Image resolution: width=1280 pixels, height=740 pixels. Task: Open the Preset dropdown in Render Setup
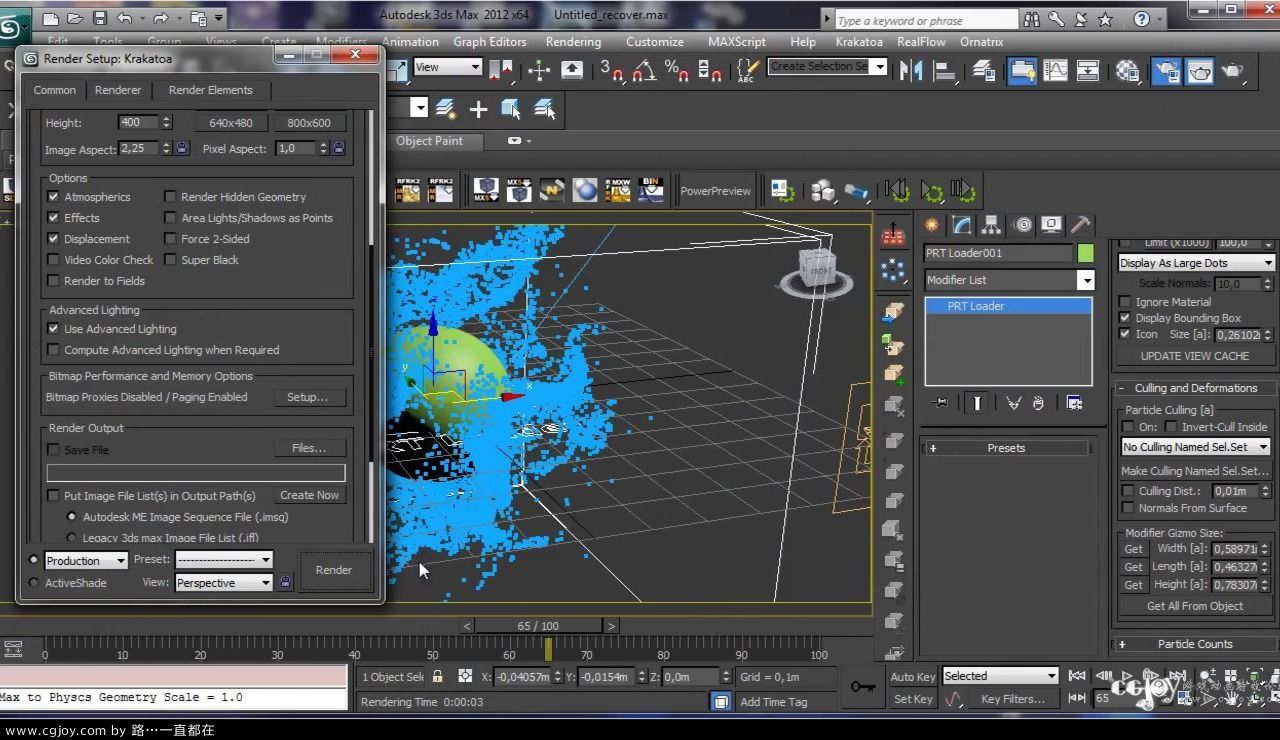224,560
